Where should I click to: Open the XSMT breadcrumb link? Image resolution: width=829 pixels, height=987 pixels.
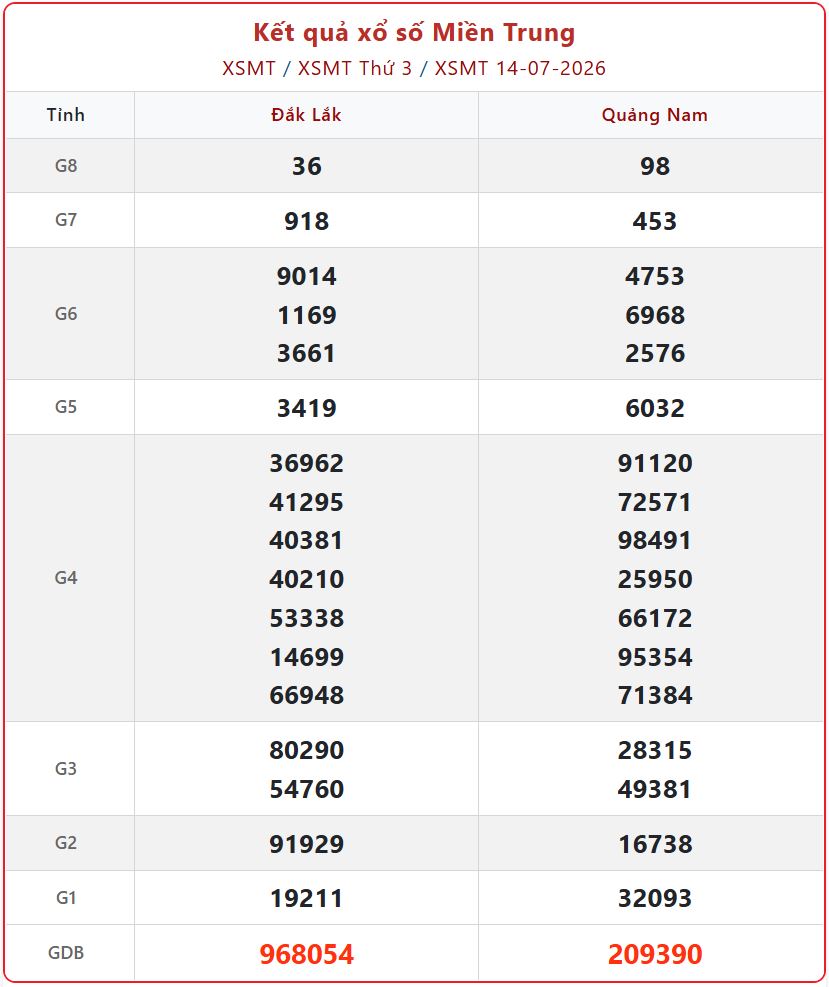[249, 68]
